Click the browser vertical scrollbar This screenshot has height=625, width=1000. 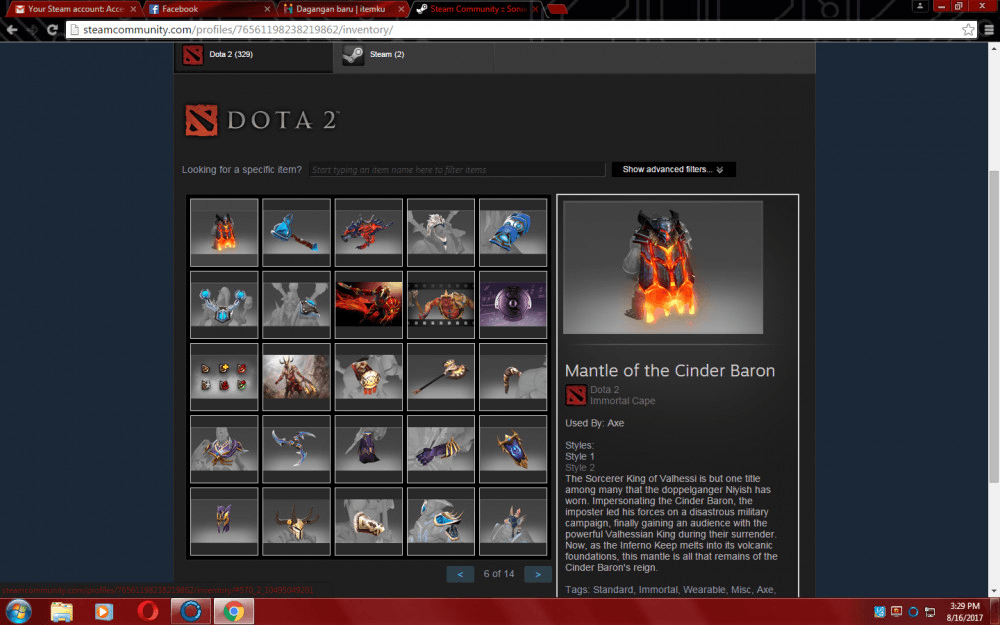coord(993,300)
